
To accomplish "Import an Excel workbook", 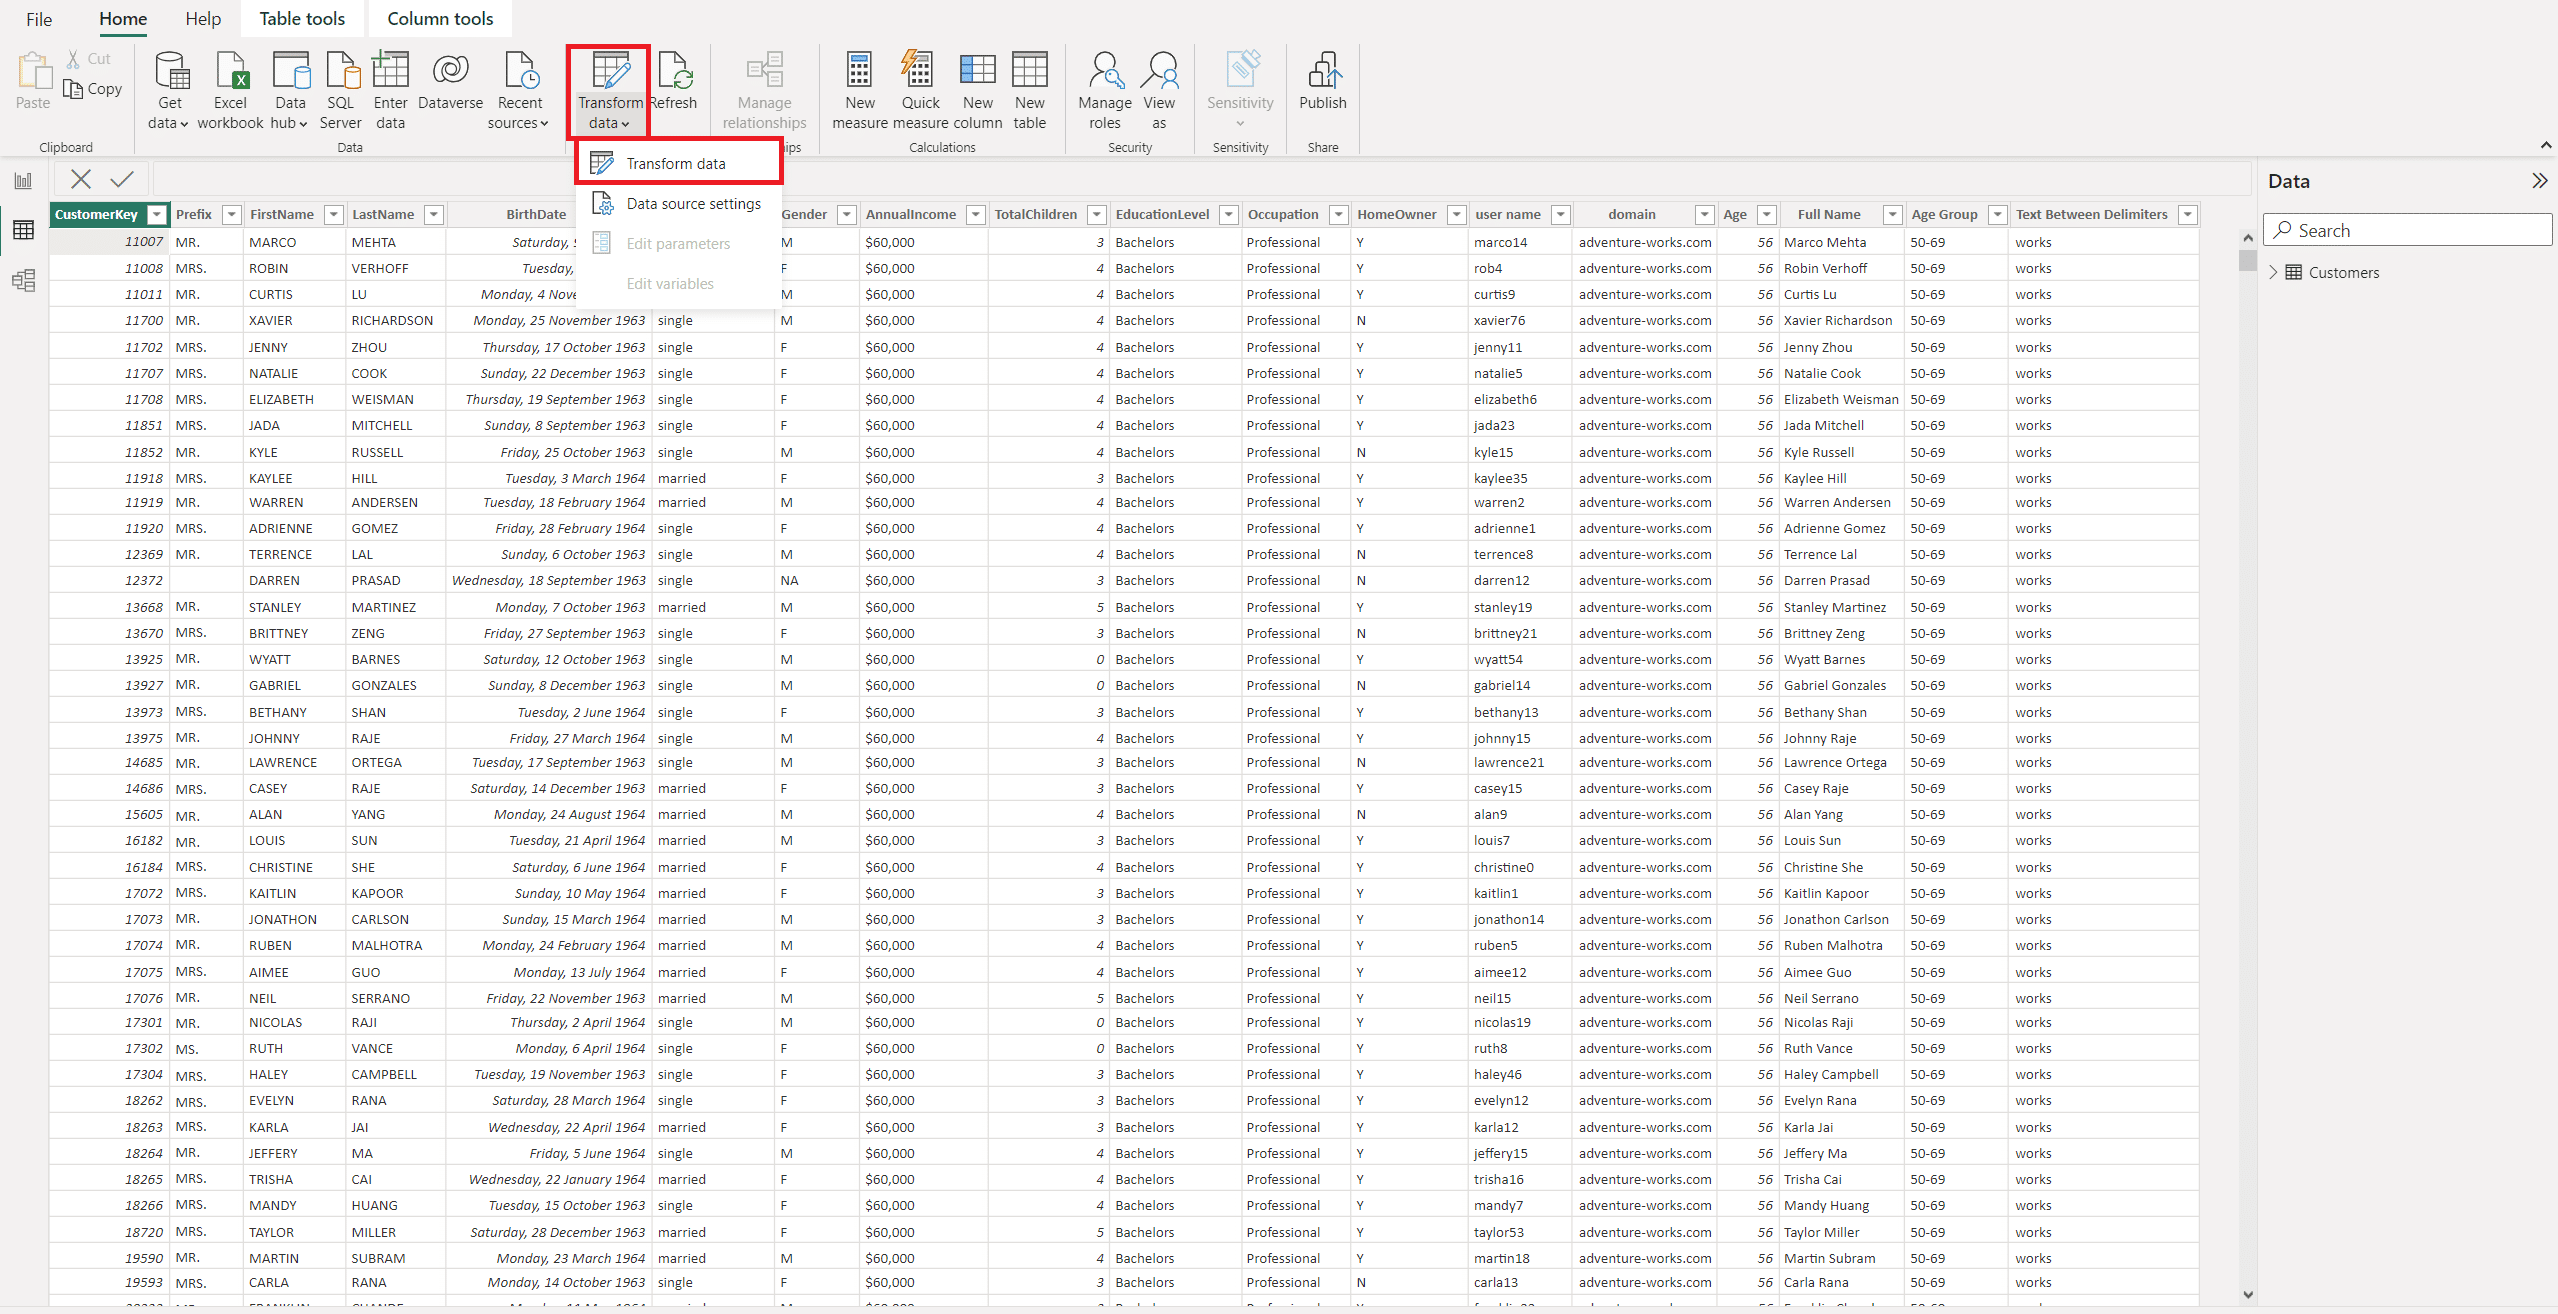I will point(230,88).
